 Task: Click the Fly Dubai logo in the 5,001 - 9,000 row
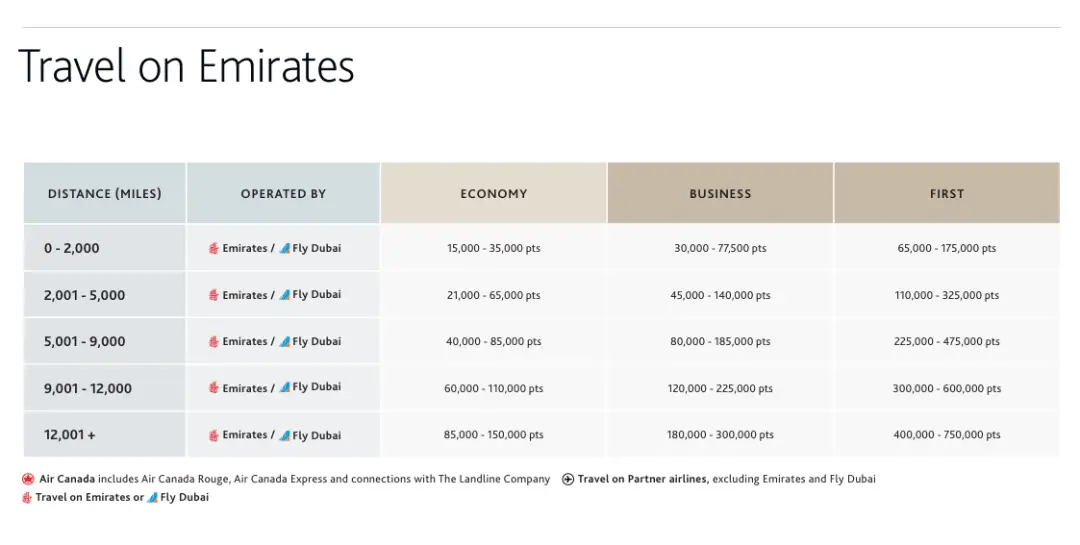coord(285,341)
